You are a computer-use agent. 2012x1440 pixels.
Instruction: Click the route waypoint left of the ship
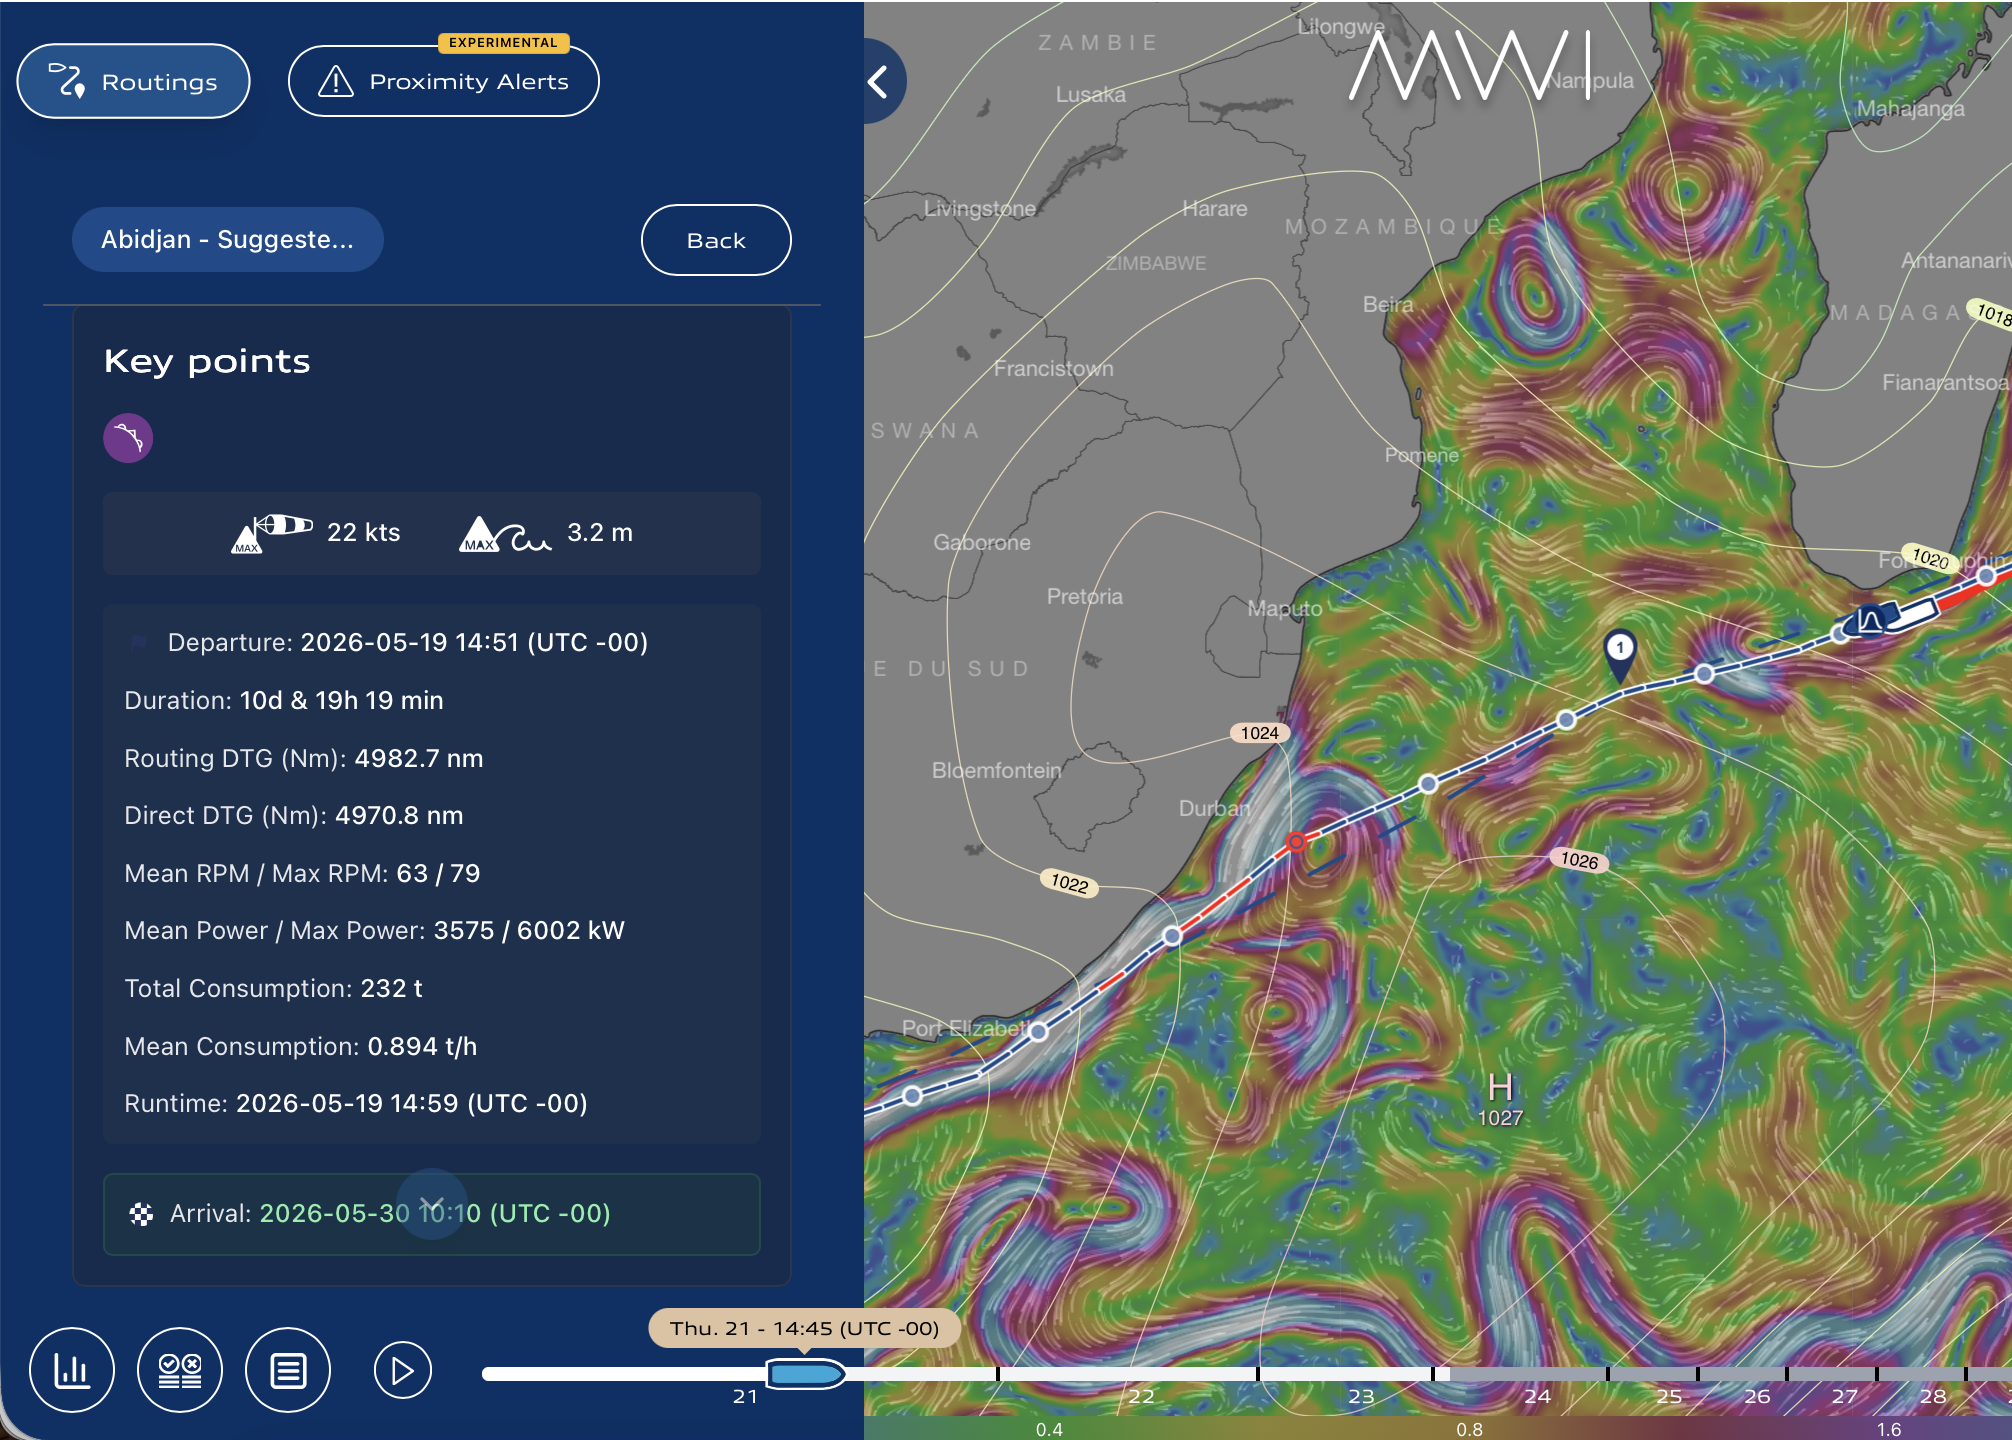[1839, 634]
